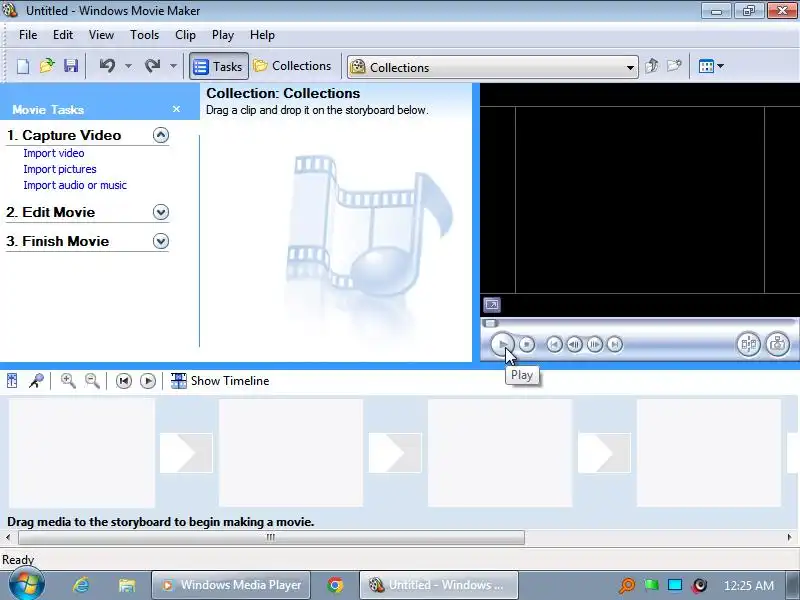Expand the Finish Movie section
Viewport: 800px width, 600px height.
click(x=161, y=241)
